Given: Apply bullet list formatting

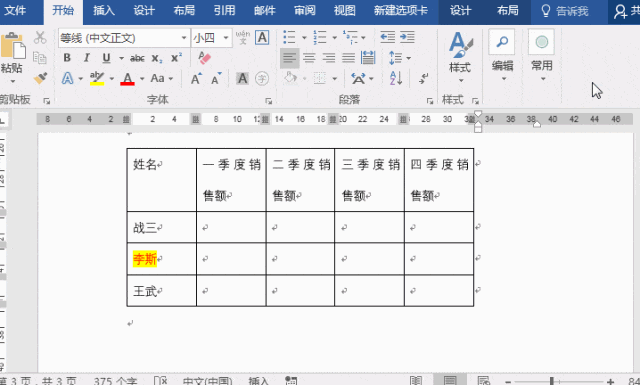Looking at the screenshot, I should [x=289, y=37].
